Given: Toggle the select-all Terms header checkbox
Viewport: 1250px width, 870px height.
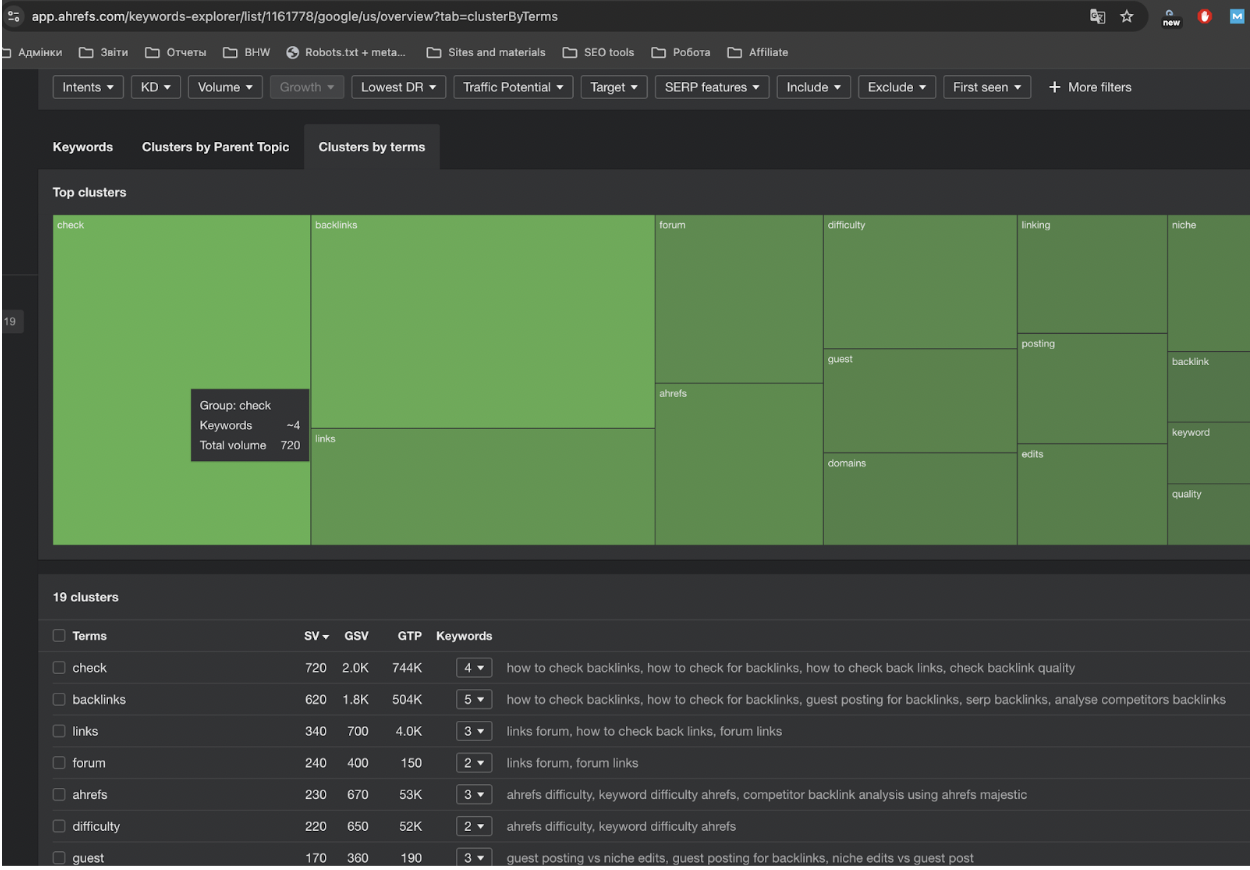Looking at the screenshot, I should point(59,636).
